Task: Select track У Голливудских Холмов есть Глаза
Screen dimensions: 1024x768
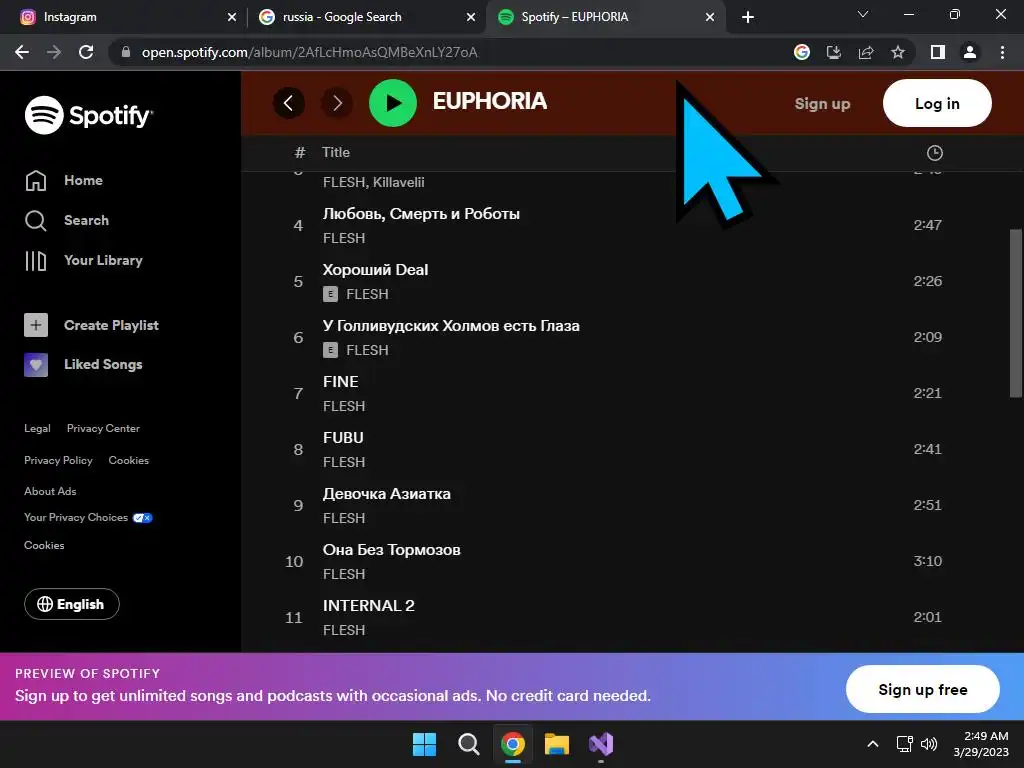Action: (451, 326)
